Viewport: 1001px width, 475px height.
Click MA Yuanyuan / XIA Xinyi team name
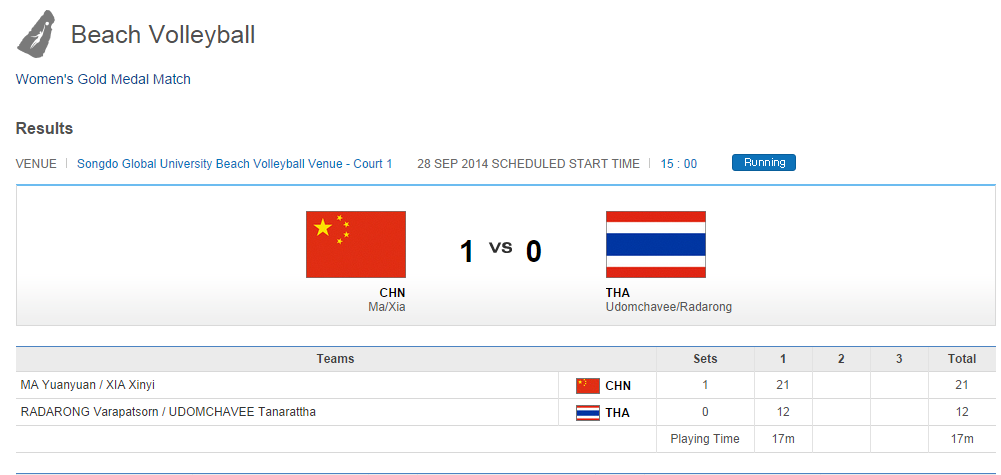tap(88, 385)
